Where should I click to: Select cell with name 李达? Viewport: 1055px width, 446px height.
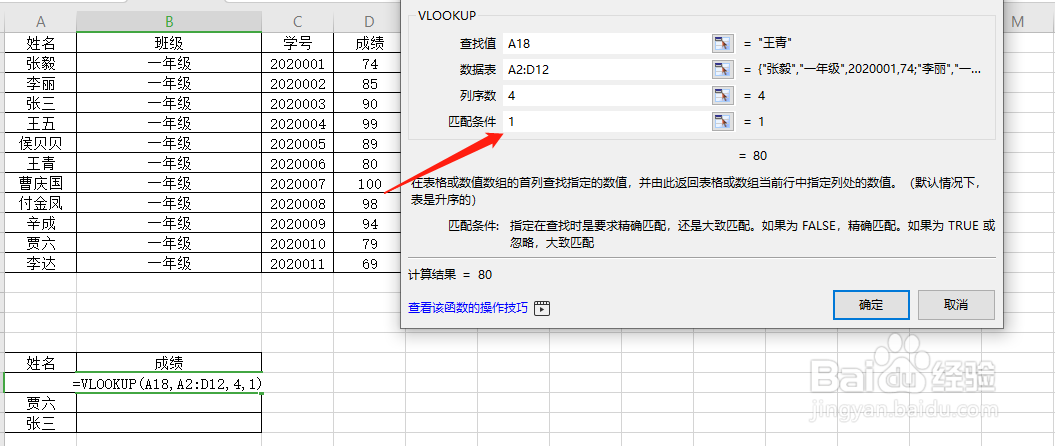40,263
